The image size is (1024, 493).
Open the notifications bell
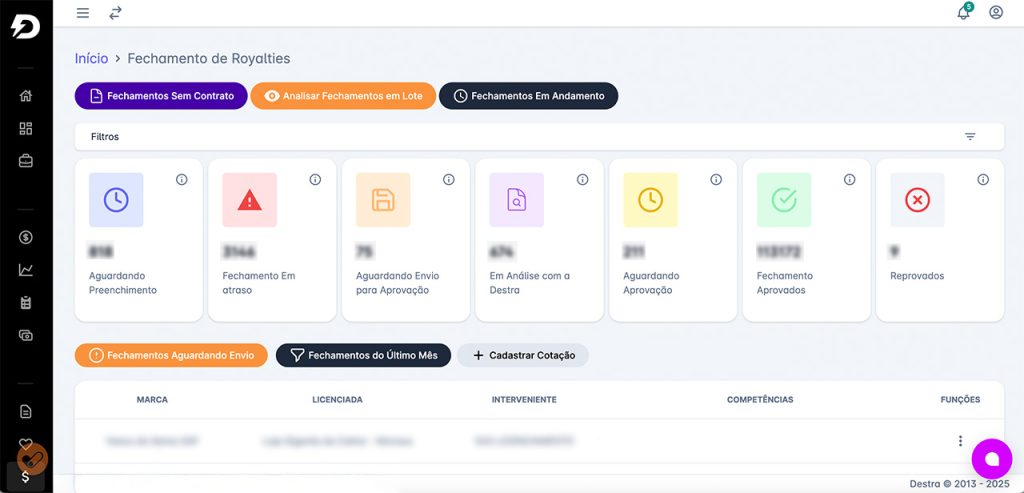tap(963, 13)
